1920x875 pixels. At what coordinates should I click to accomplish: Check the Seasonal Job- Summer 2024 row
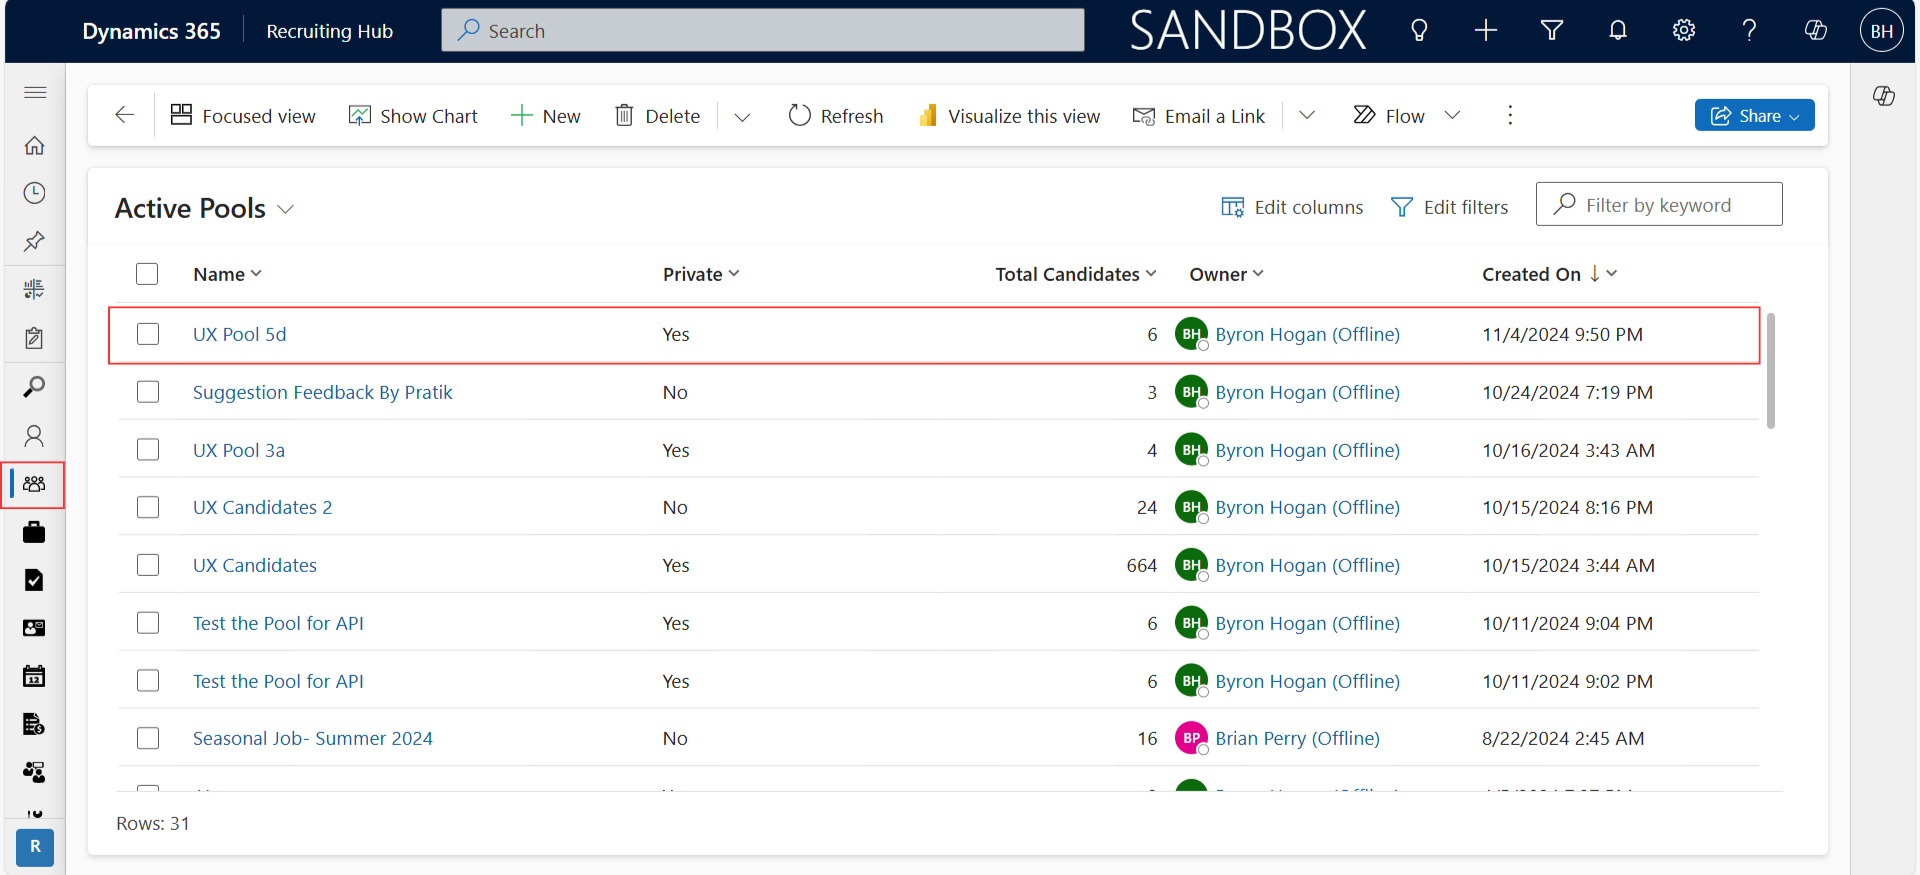148,738
